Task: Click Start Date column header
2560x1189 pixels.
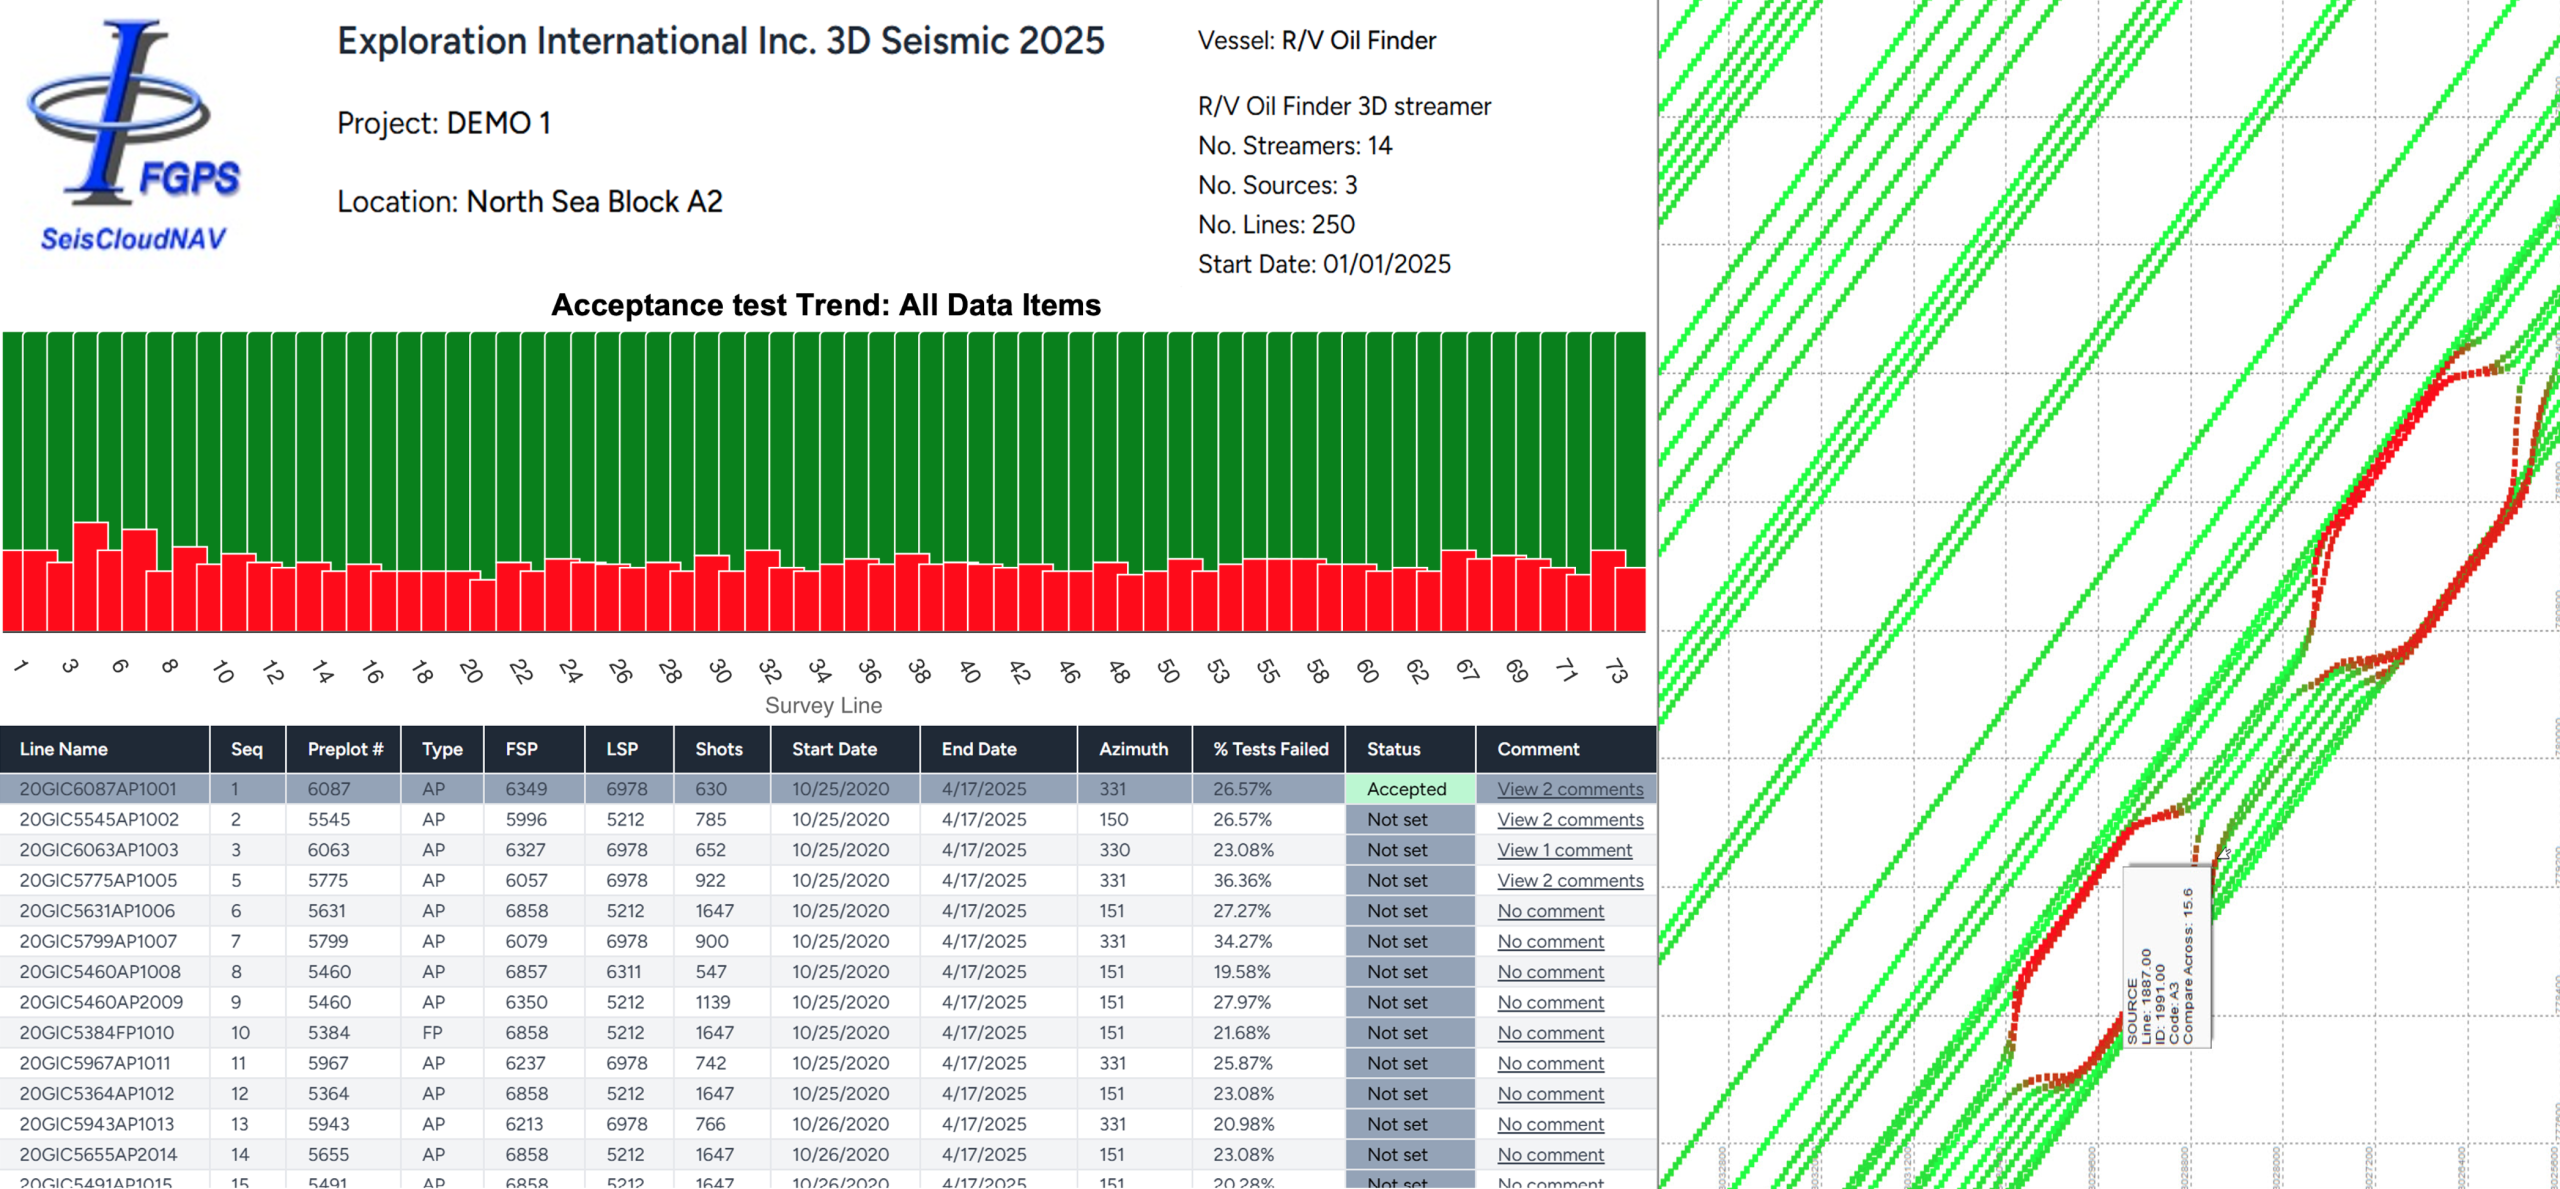Action: (x=834, y=749)
